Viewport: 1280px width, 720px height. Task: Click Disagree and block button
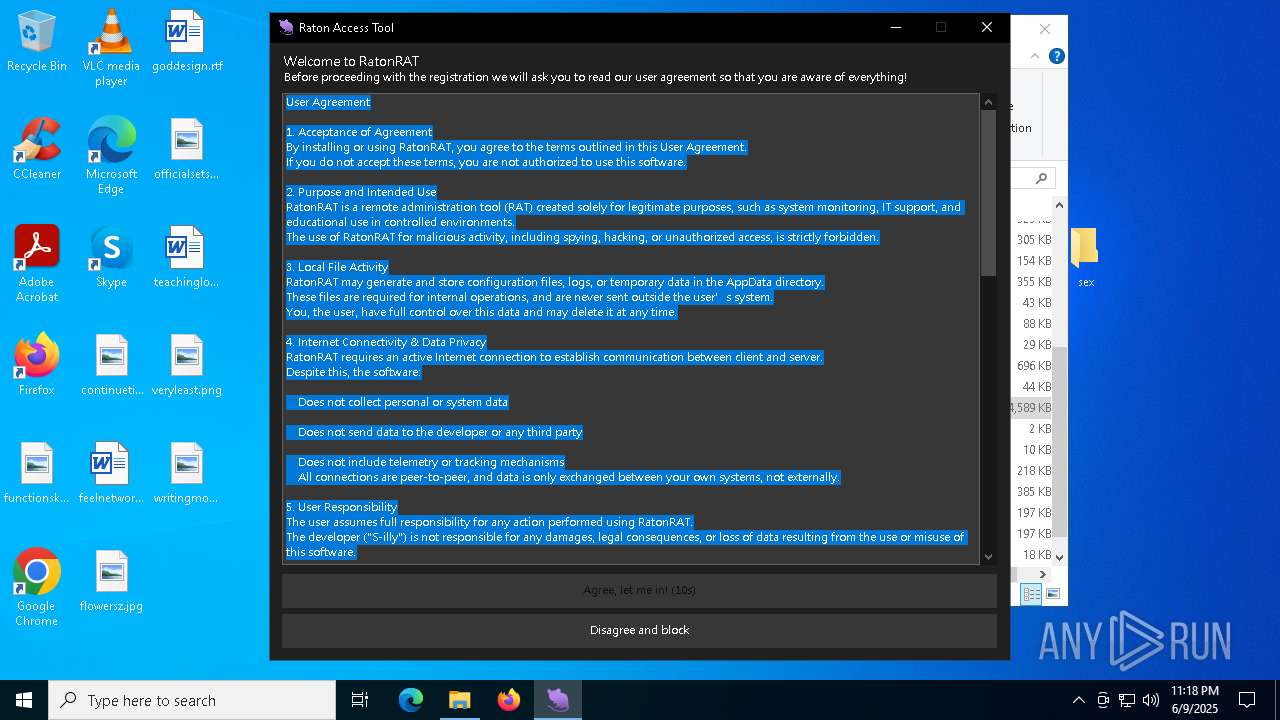[x=639, y=630]
